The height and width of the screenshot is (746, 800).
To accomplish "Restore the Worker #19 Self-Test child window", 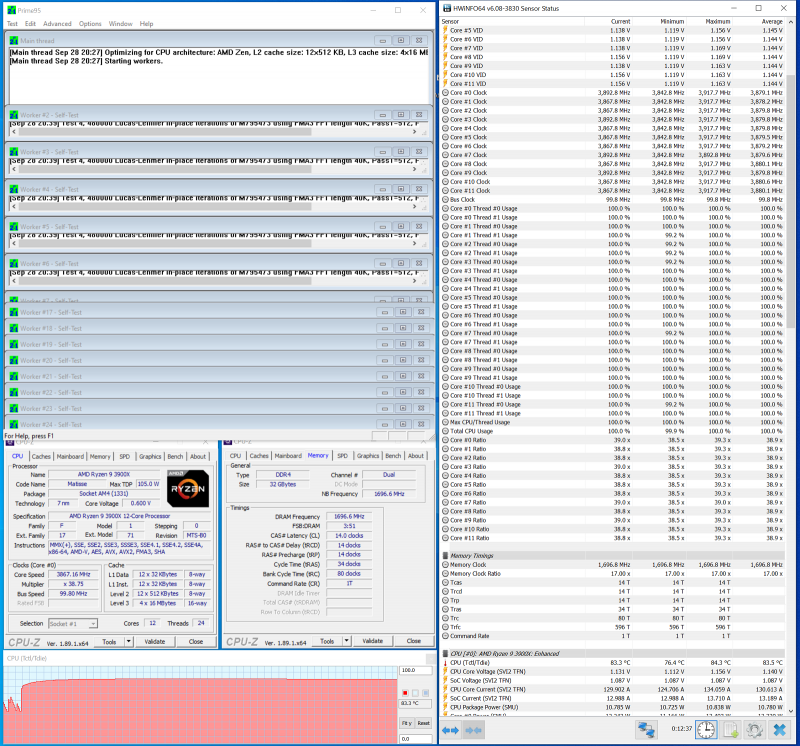I will pos(403,344).
